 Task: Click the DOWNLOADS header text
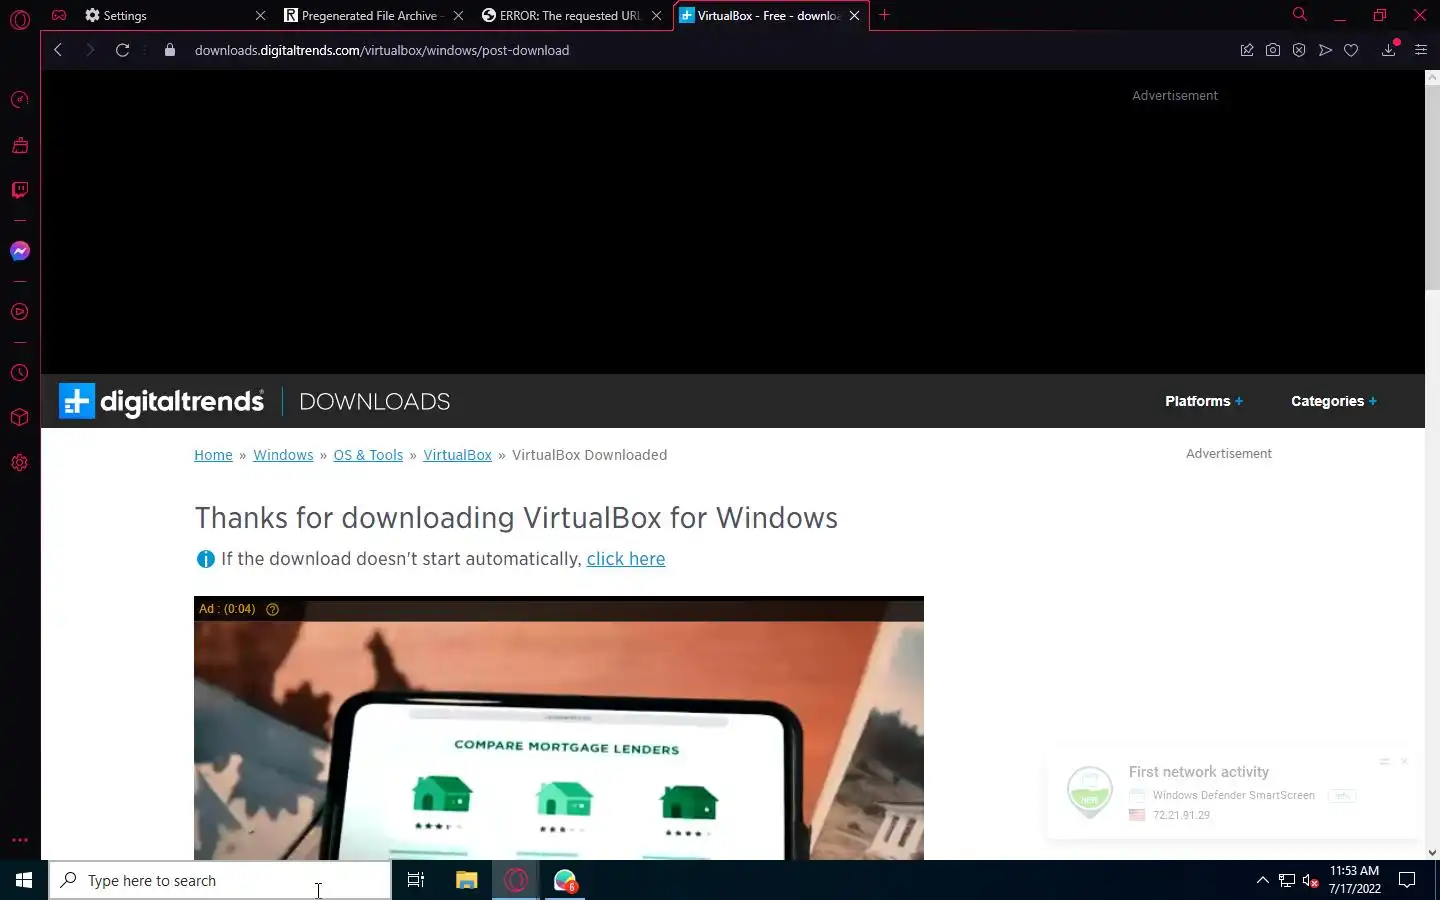click(374, 401)
